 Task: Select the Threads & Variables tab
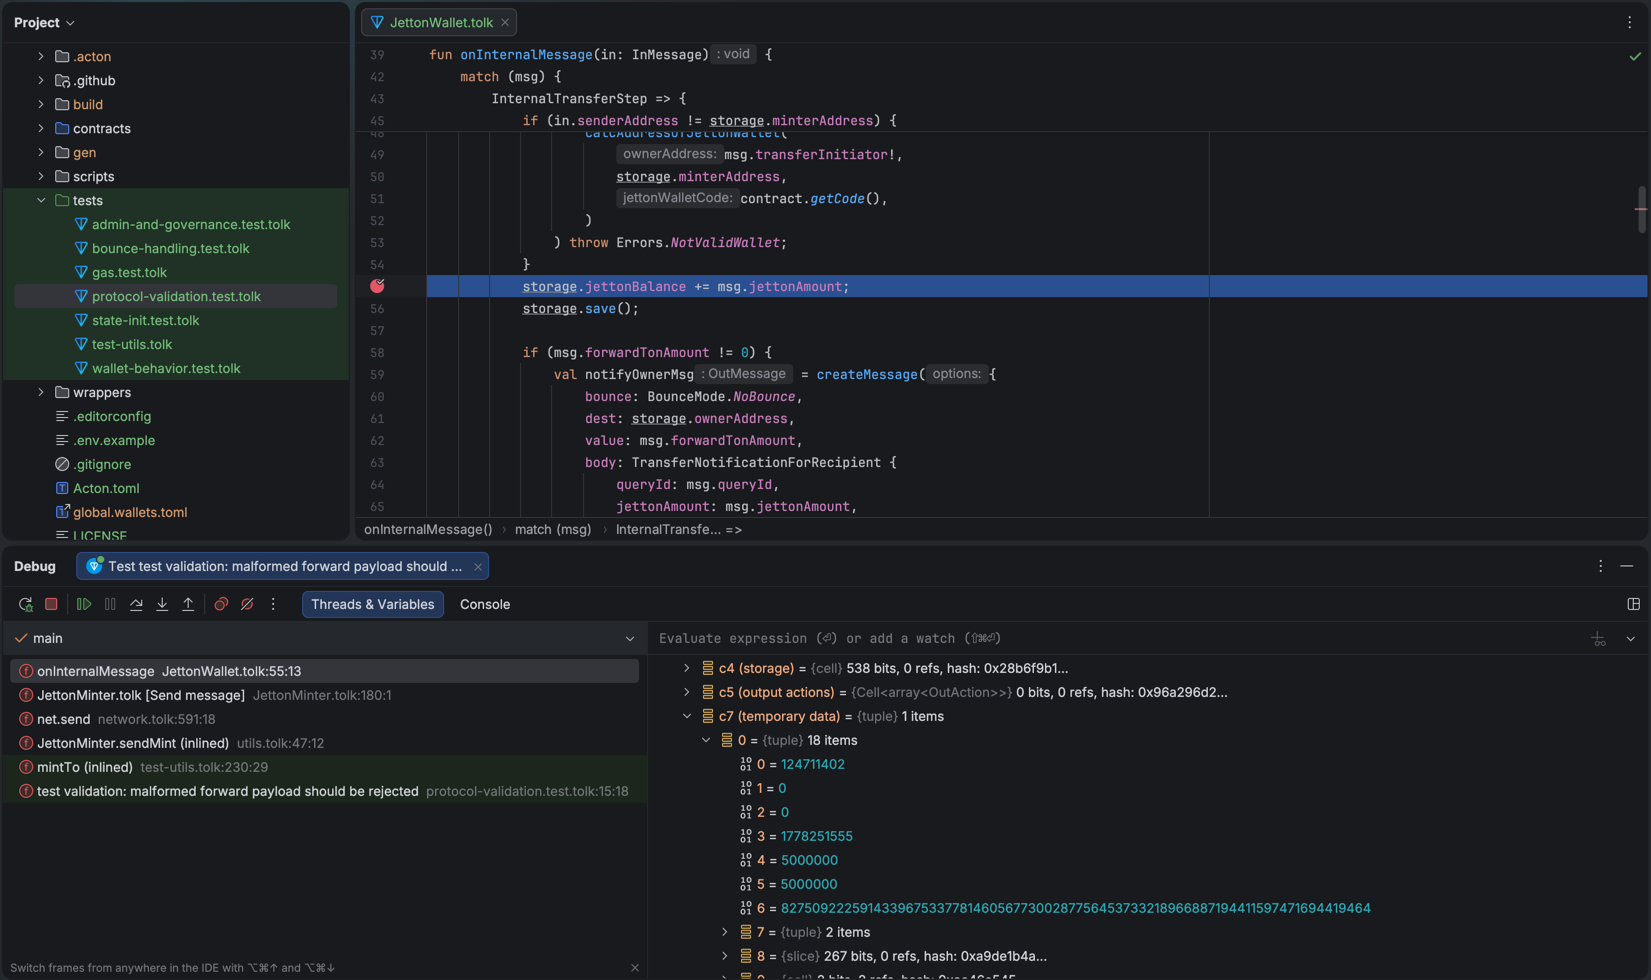click(x=373, y=604)
